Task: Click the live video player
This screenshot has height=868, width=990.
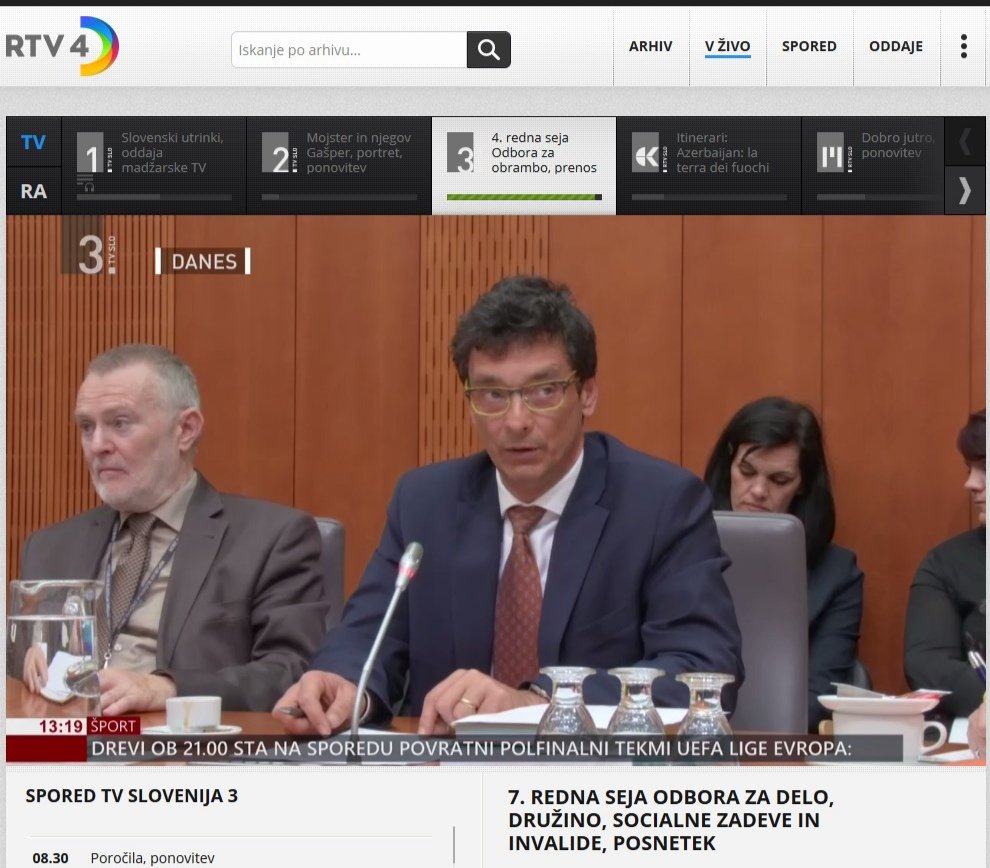Action: pyautogui.click(x=496, y=489)
